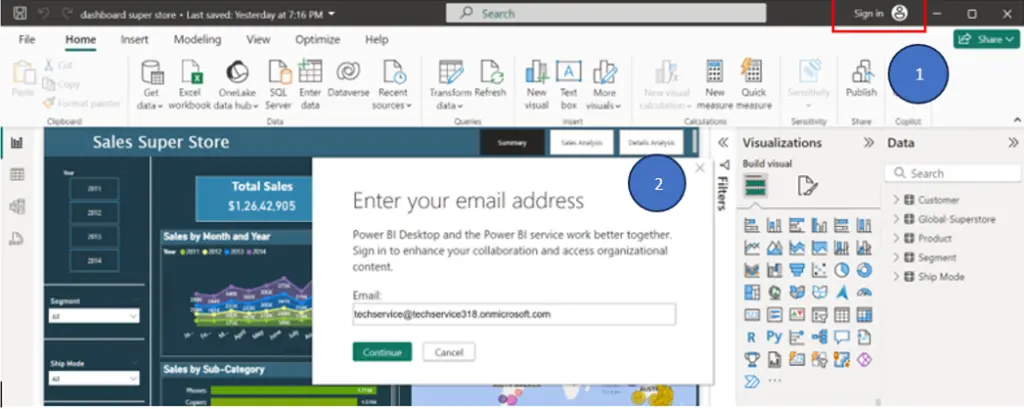Toggle year 2012 in Year slicer
The image size is (1024, 409).
coord(95,212)
